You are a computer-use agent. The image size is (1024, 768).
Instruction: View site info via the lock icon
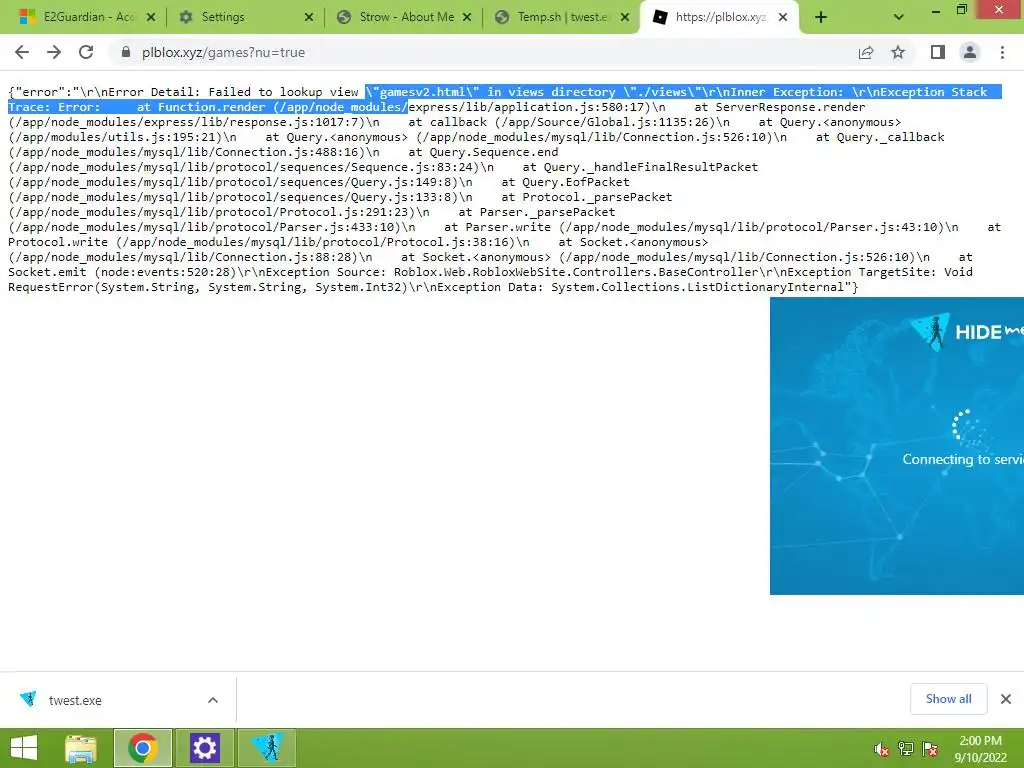click(126, 52)
